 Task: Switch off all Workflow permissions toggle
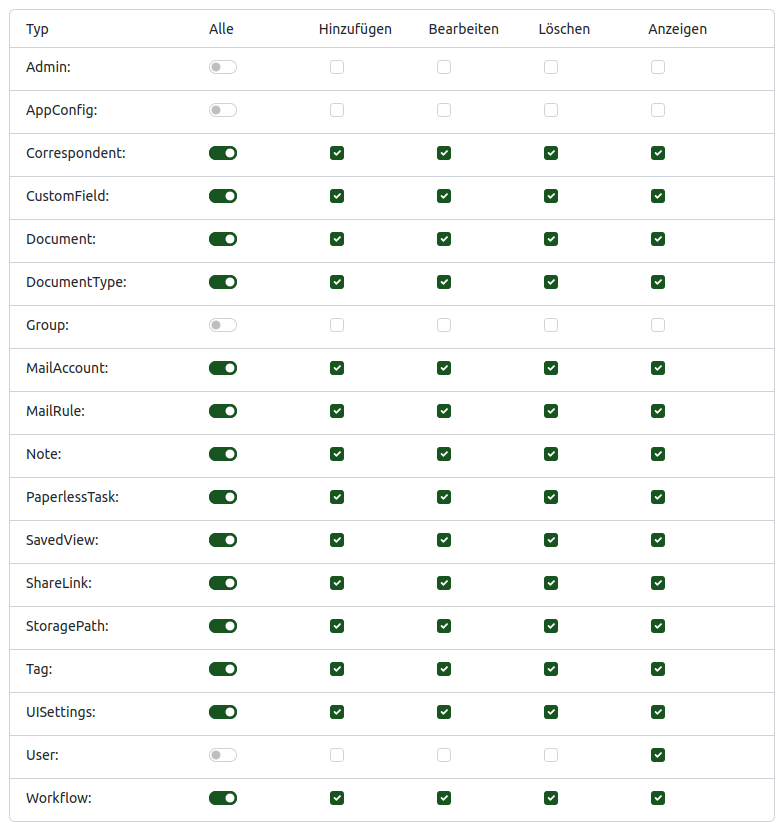223,798
